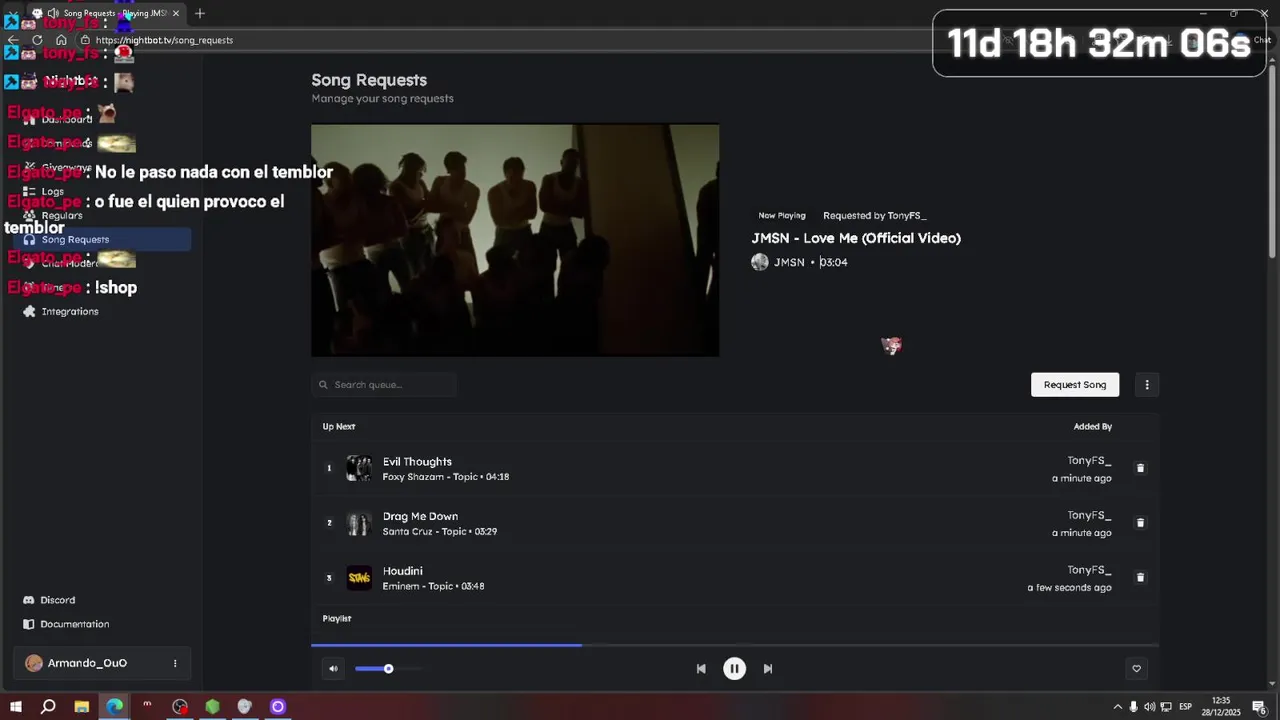Mute the player volume speaker icon
Viewport: 1280px width, 720px height.
(333, 669)
